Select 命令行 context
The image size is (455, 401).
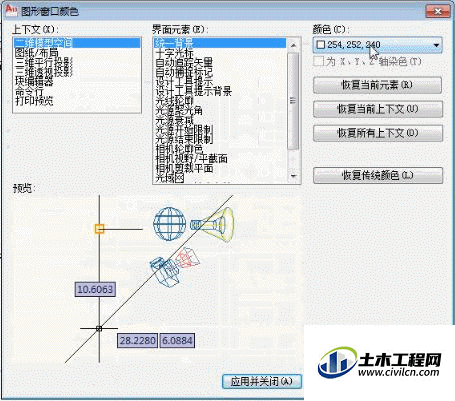coord(77,91)
